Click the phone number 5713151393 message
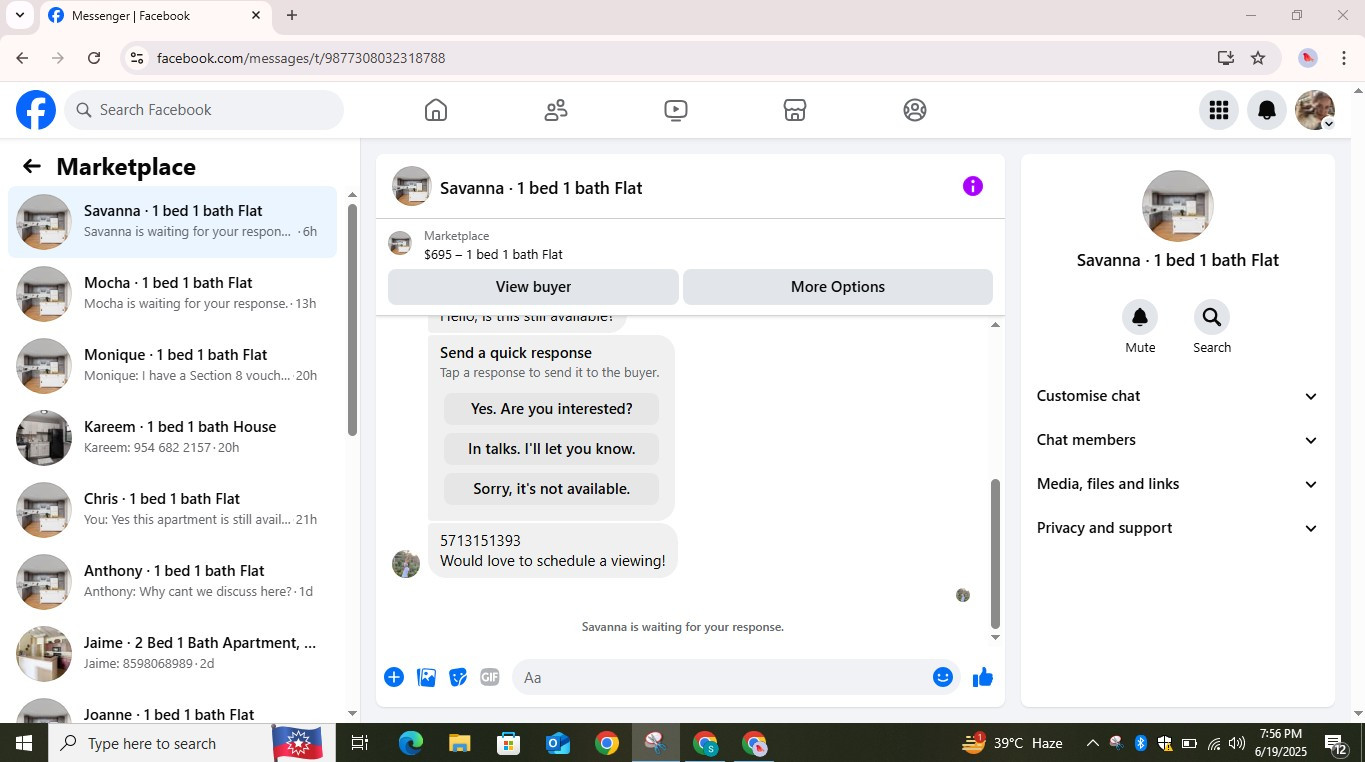Image resolution: width=1365 pixels, height=762 pixels. (480, 541)
